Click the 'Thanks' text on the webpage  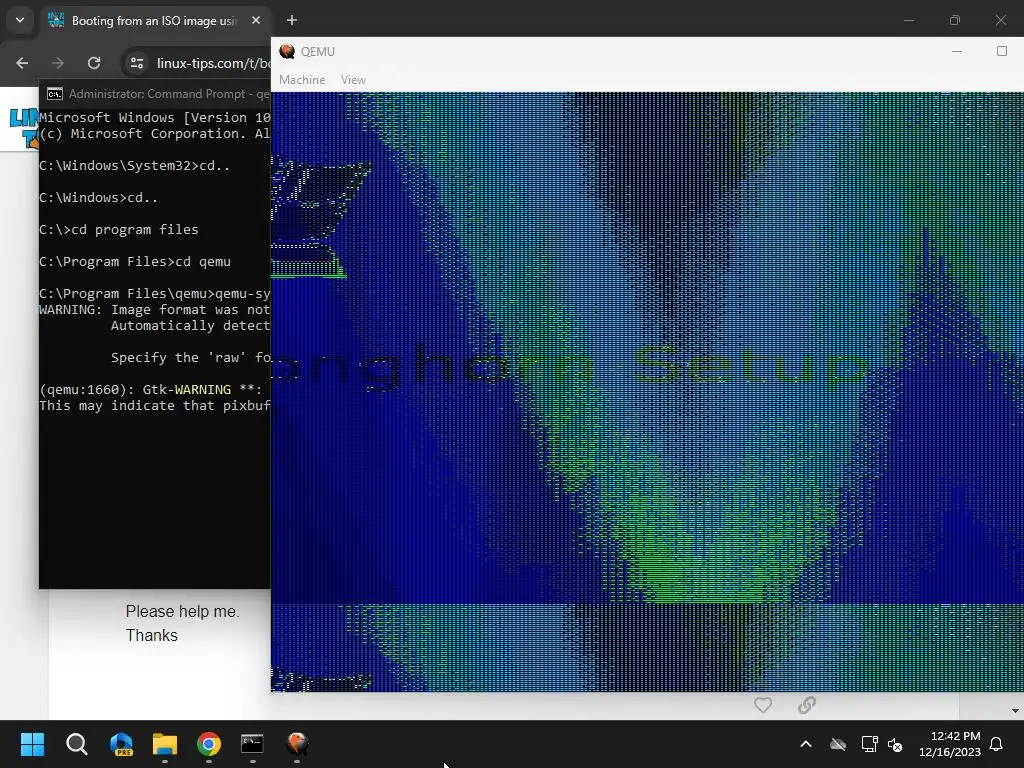[152, 635]
